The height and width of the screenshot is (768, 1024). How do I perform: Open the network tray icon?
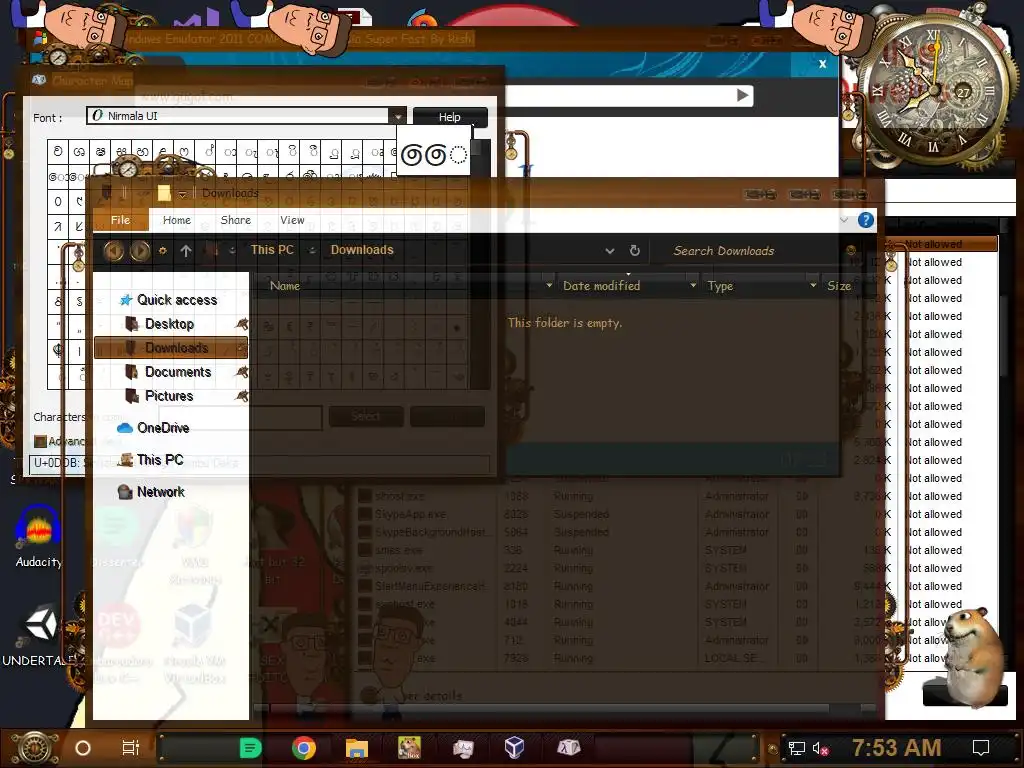[x=796, y=748]
